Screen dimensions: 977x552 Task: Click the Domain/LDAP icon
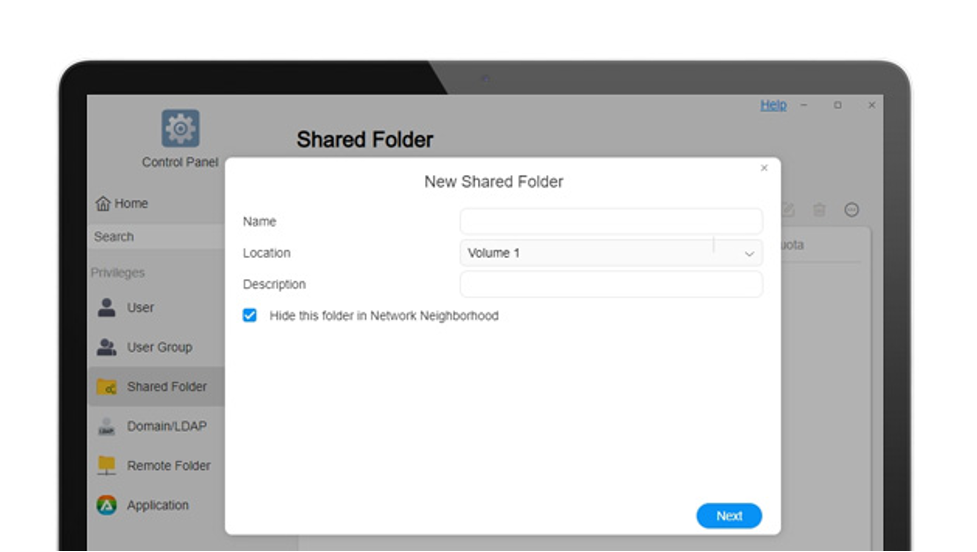[107, 426]
